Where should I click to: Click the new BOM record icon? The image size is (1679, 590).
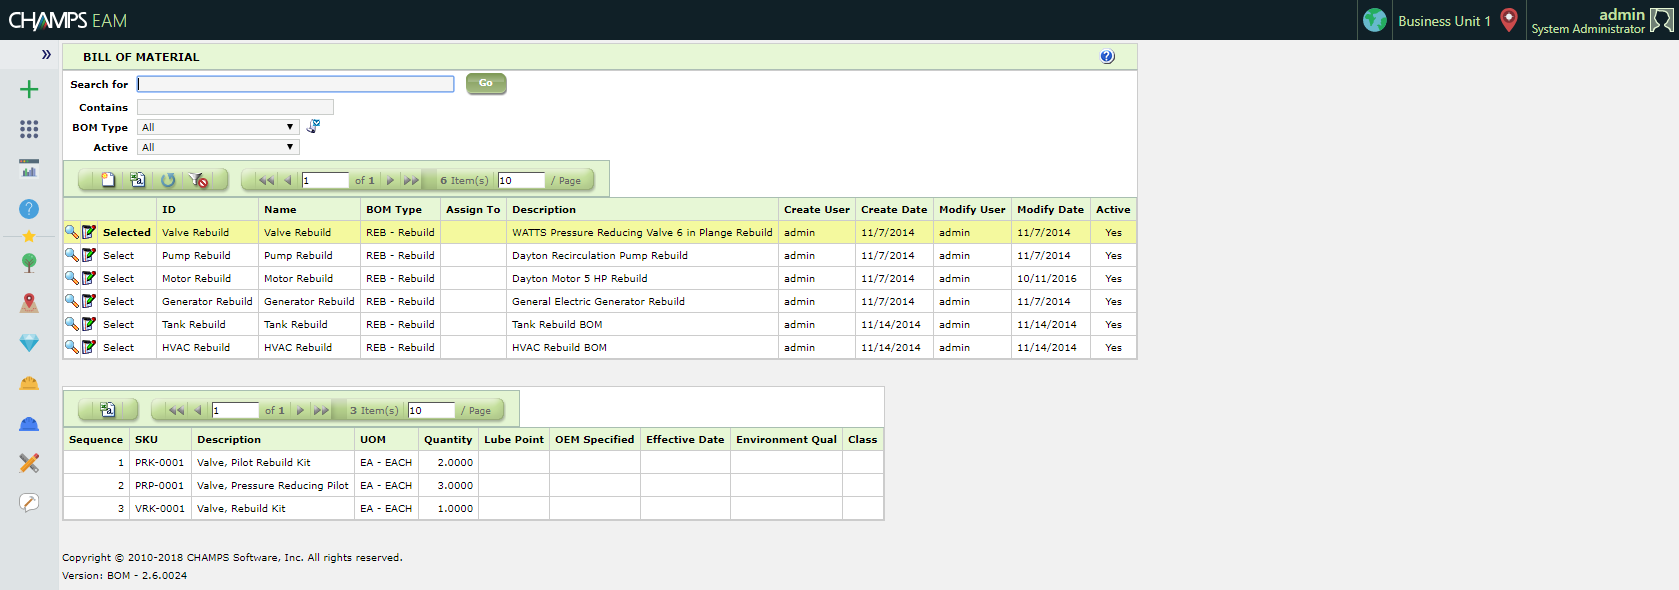108,180
